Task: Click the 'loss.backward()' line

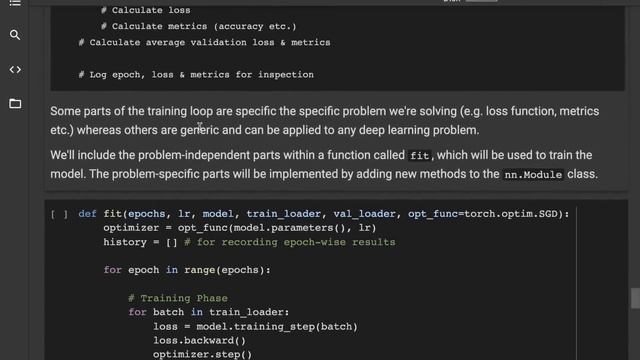Action: point(200,340)
